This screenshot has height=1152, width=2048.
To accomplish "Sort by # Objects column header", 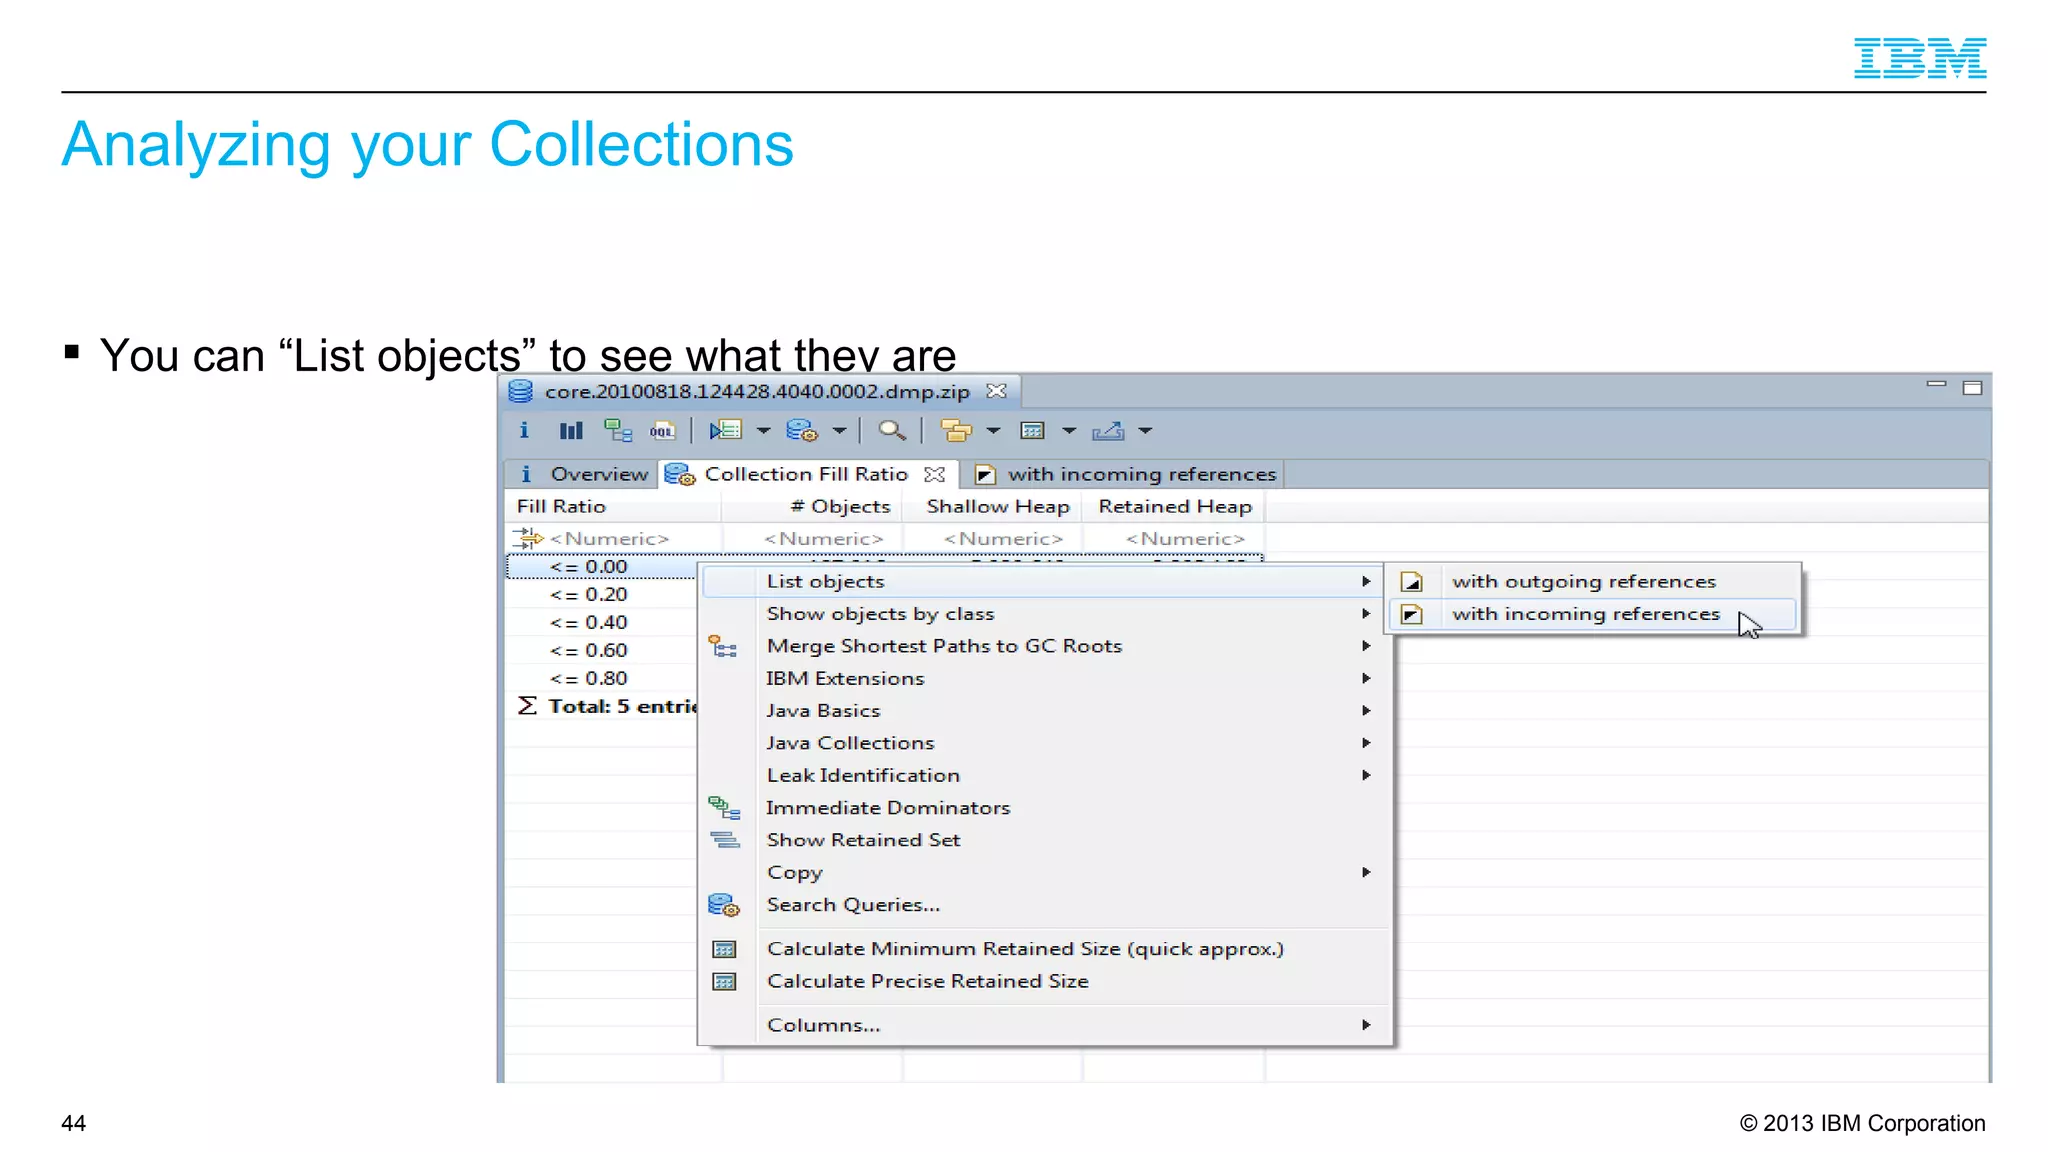I will click(x=812, y=507).
